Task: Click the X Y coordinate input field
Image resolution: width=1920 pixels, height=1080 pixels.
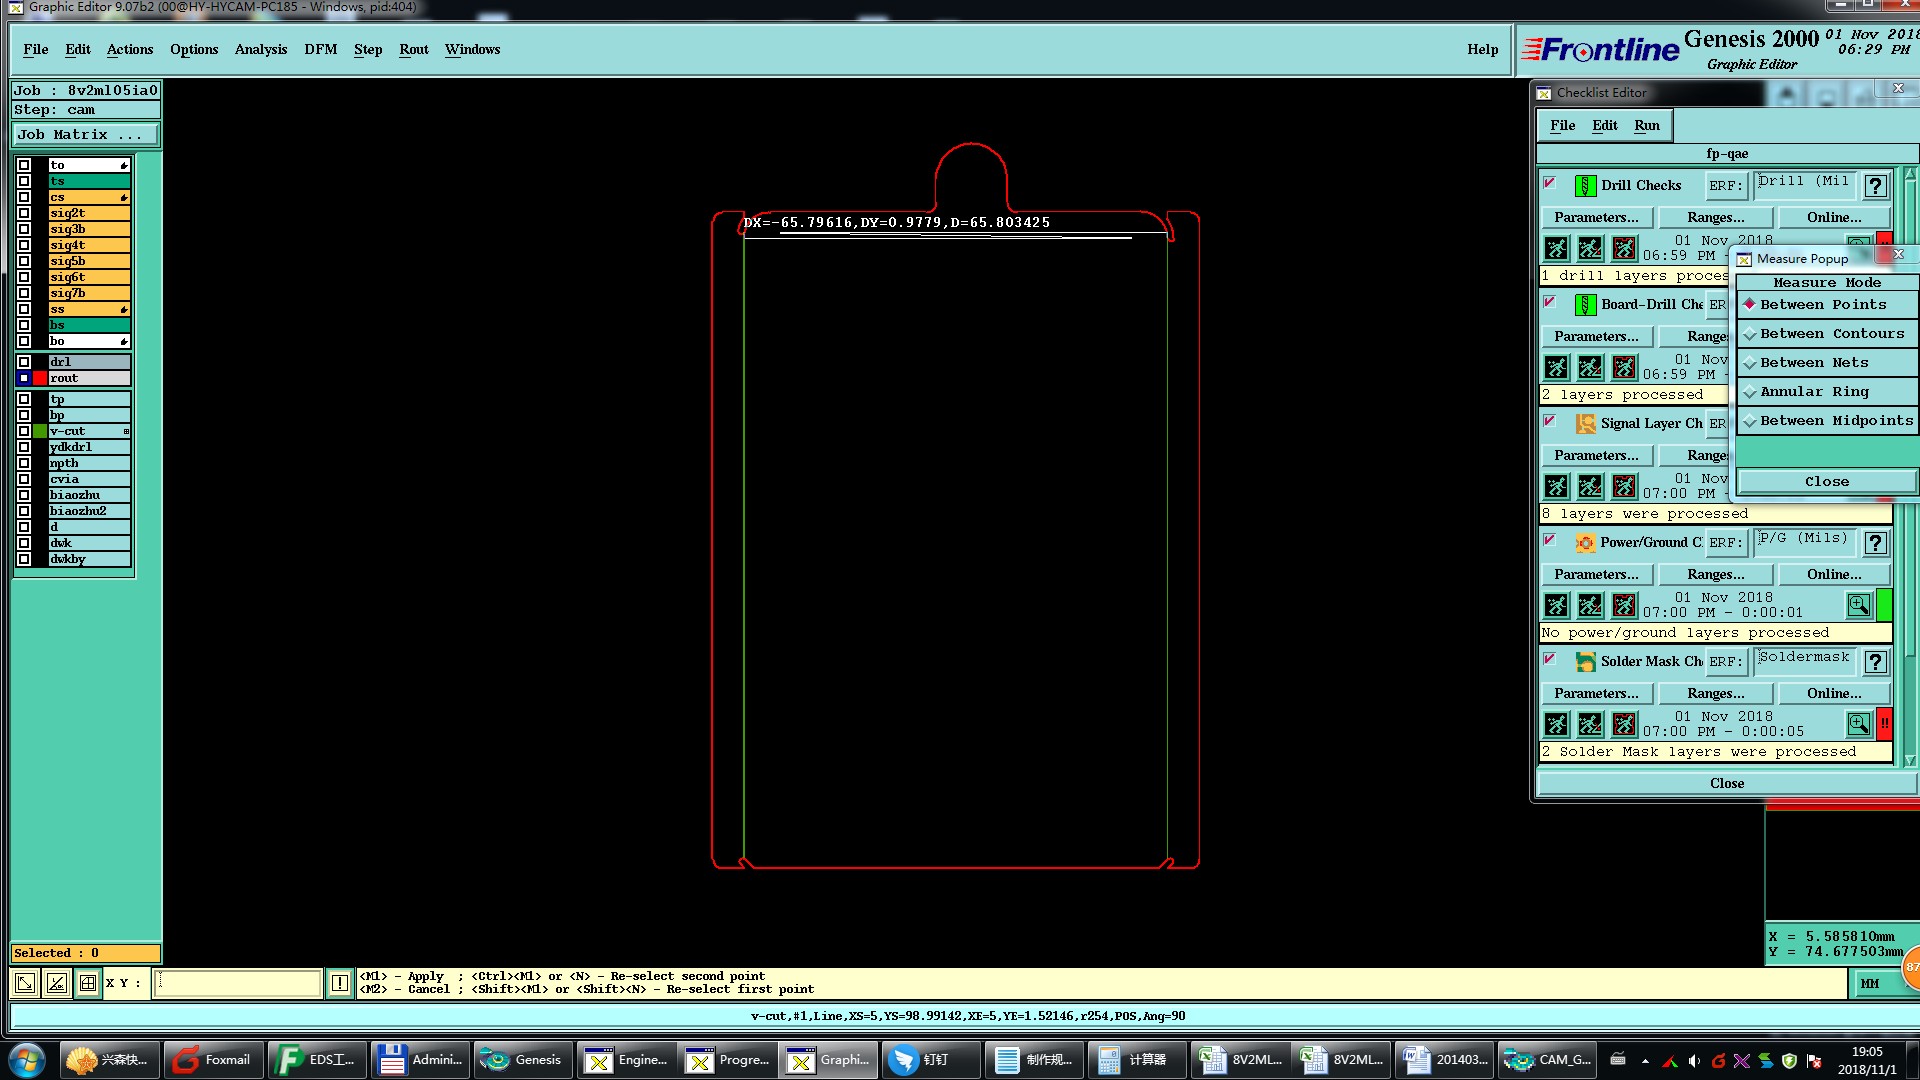Action: [x=238, y=983]
